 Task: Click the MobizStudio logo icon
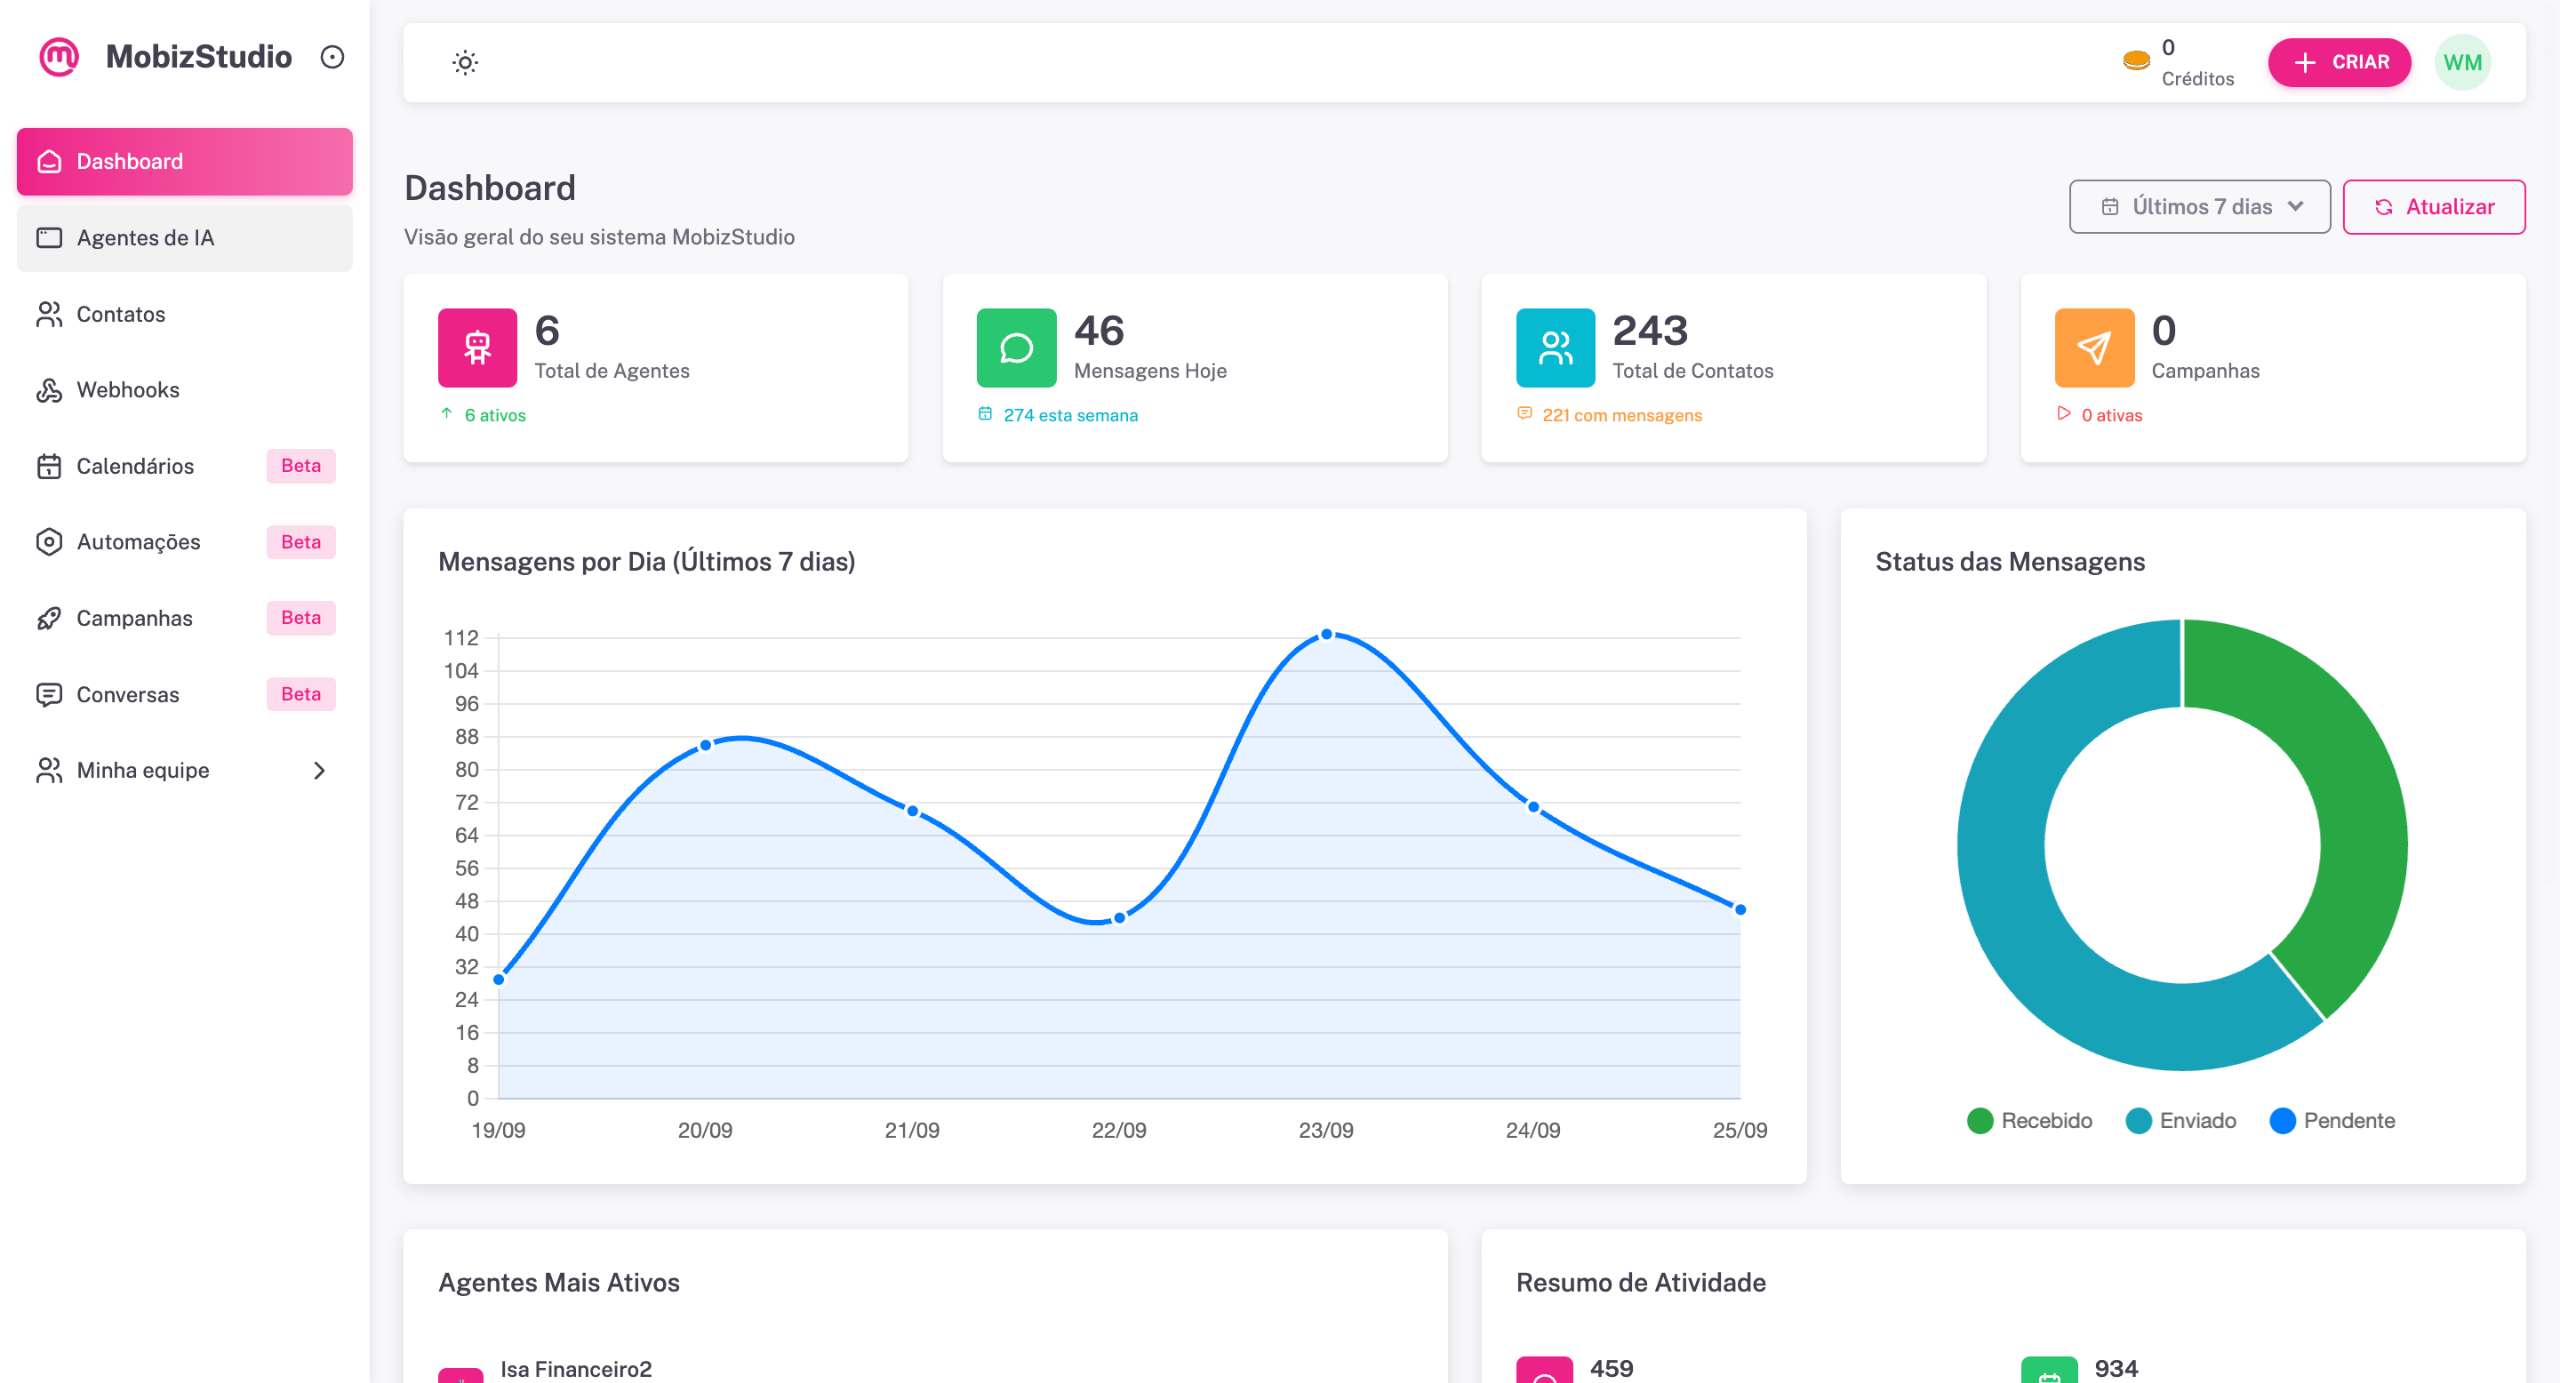[59, 57]
